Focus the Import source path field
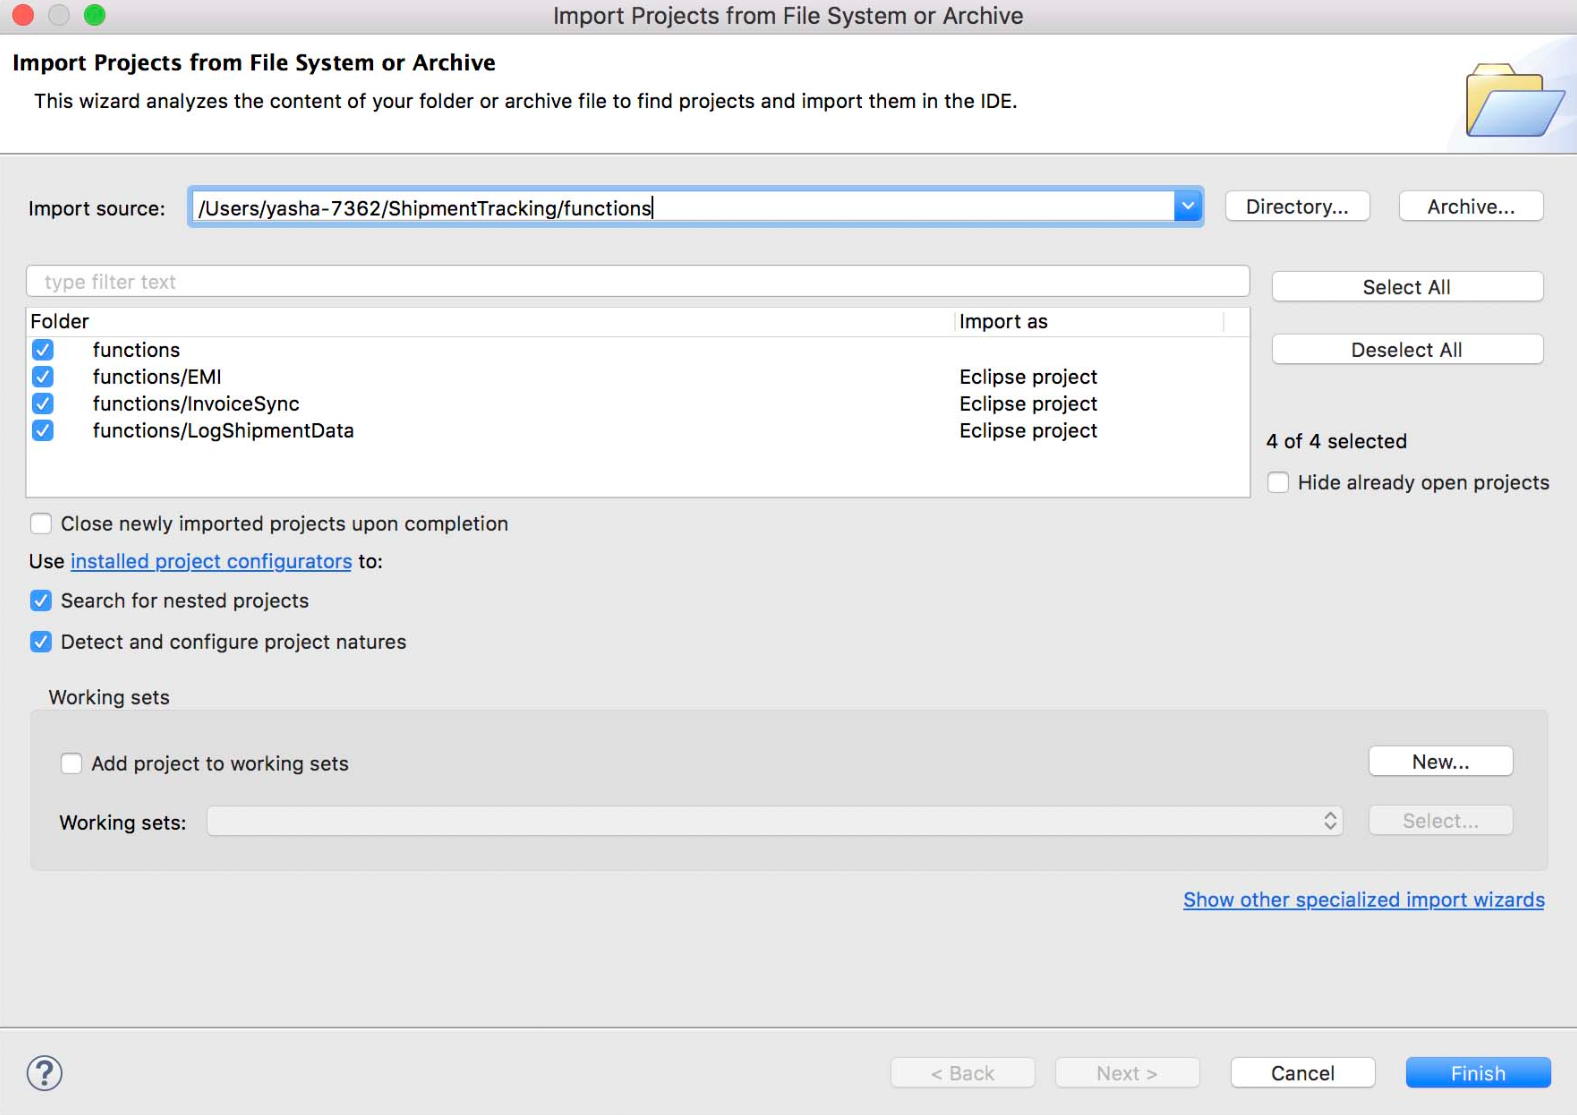 tap(682, 207)
